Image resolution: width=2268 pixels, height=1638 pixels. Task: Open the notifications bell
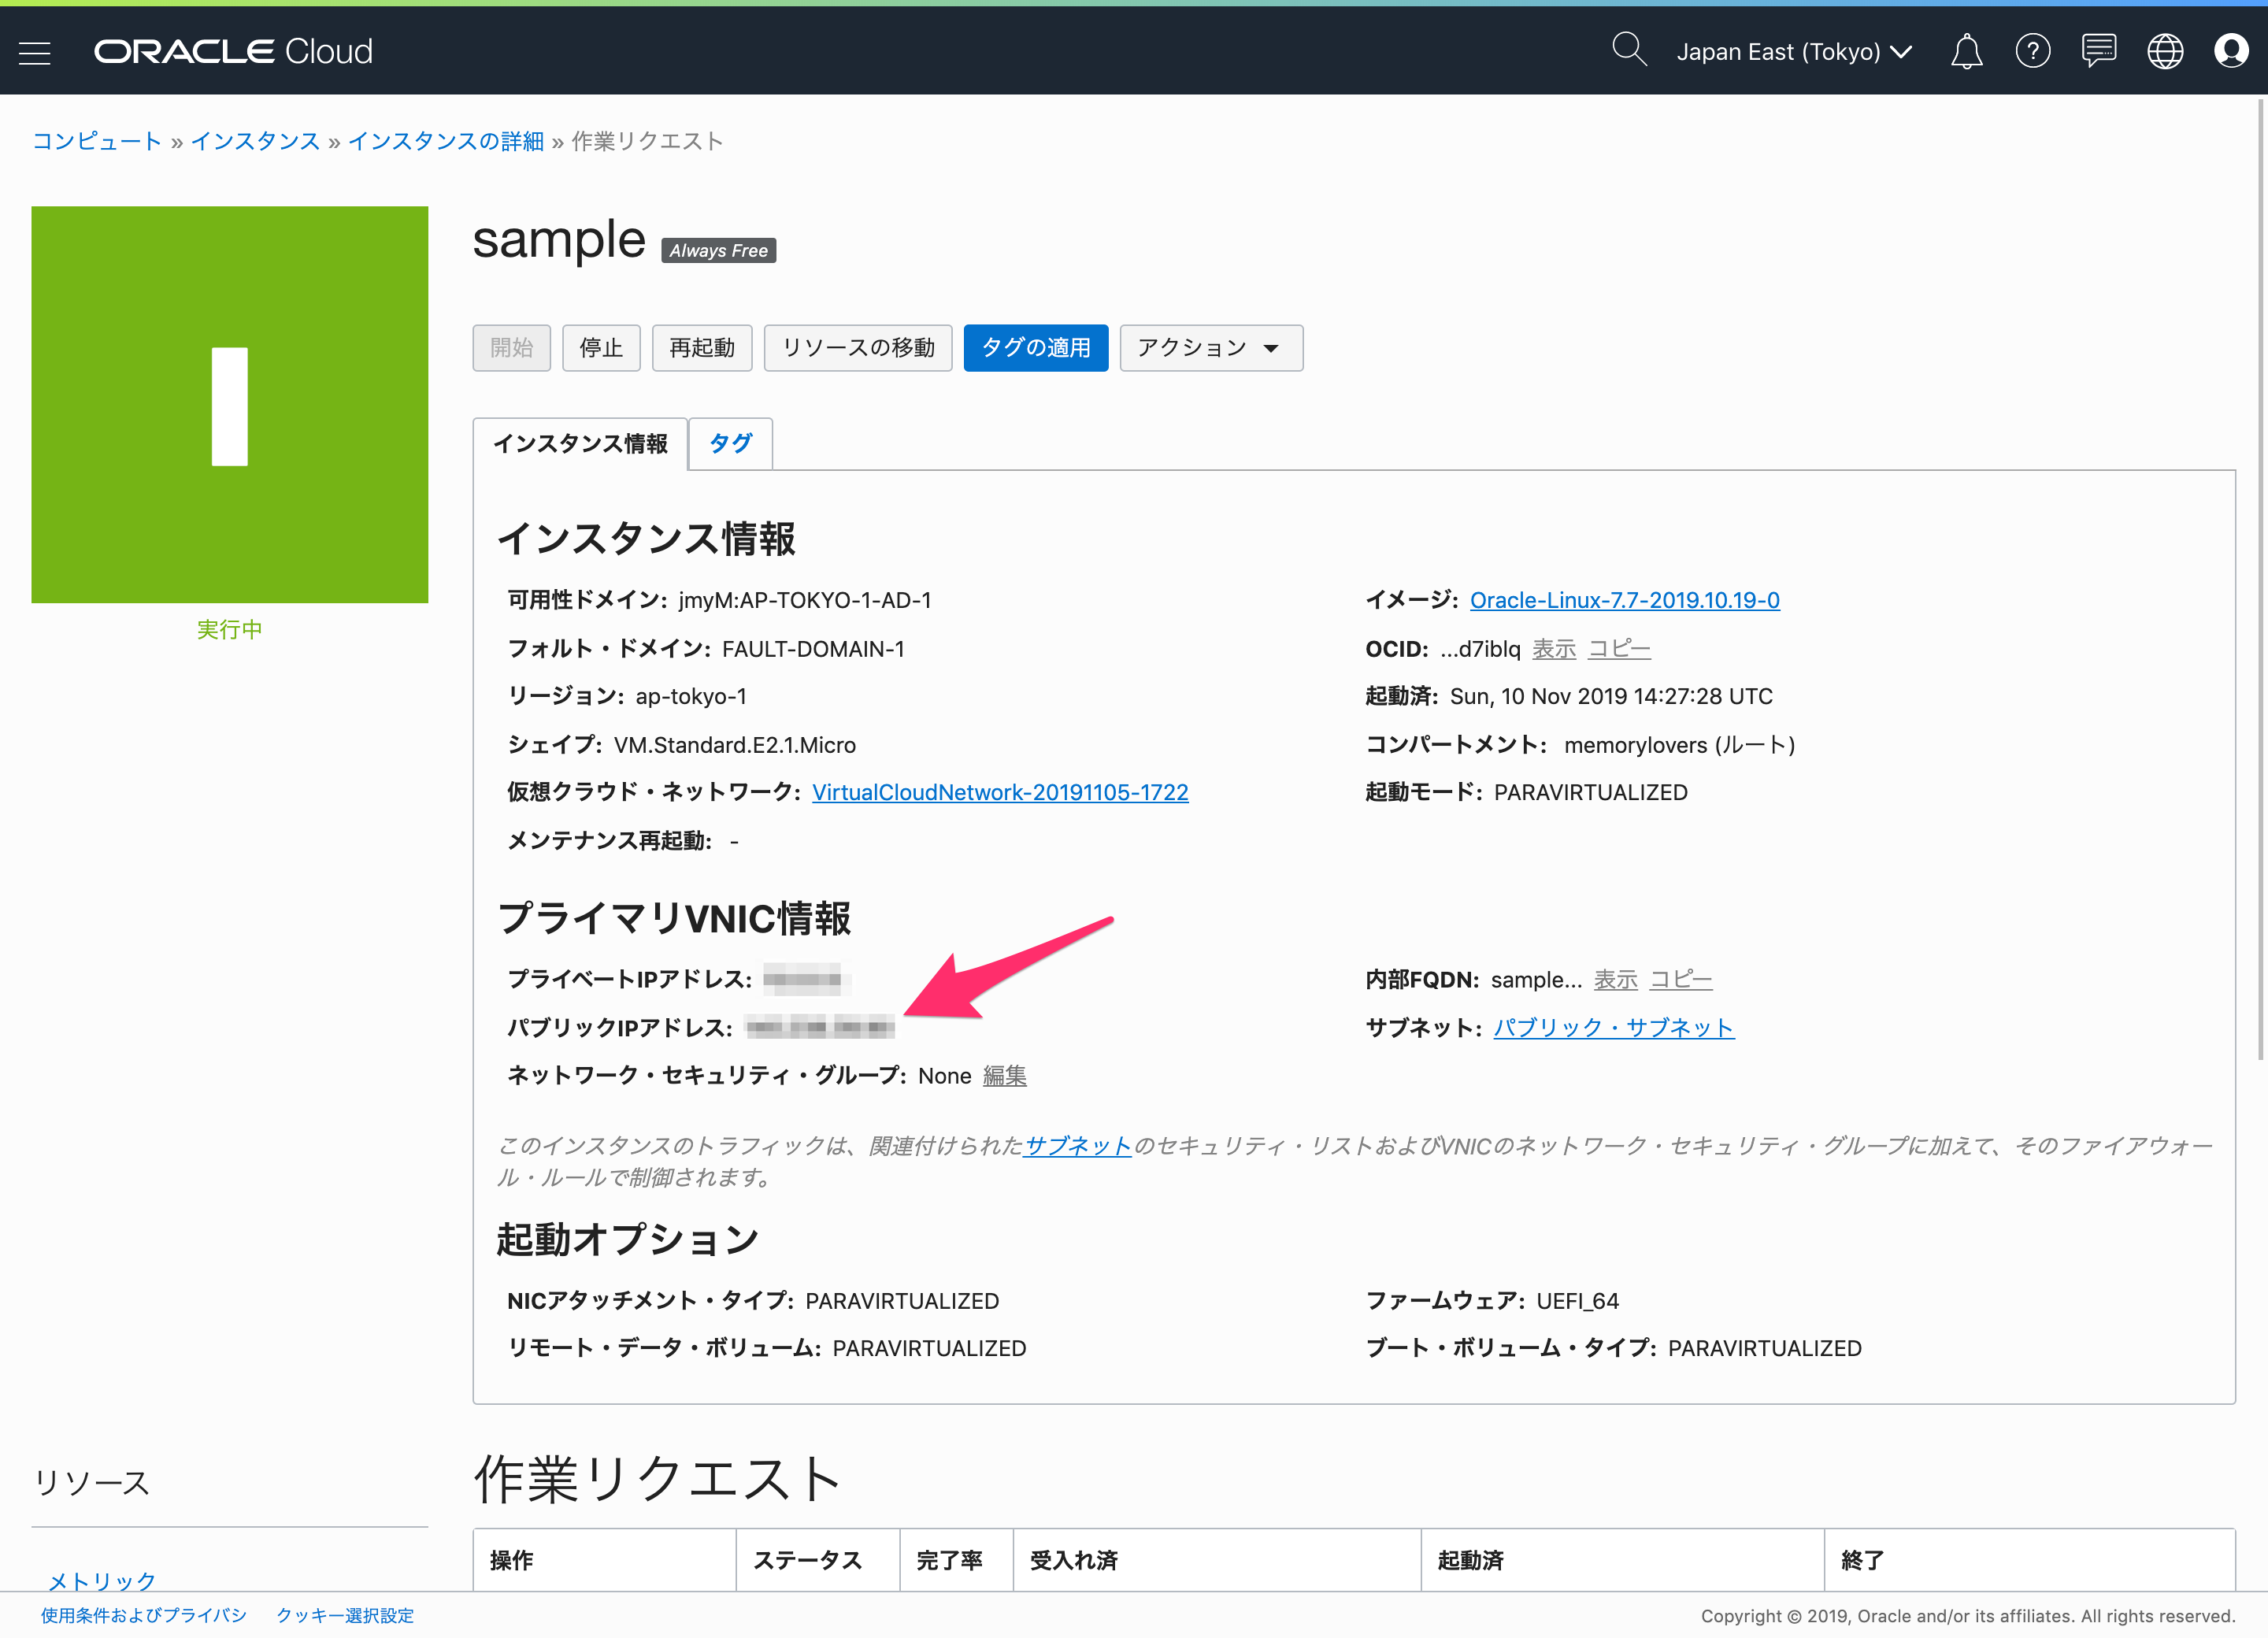1966,51
